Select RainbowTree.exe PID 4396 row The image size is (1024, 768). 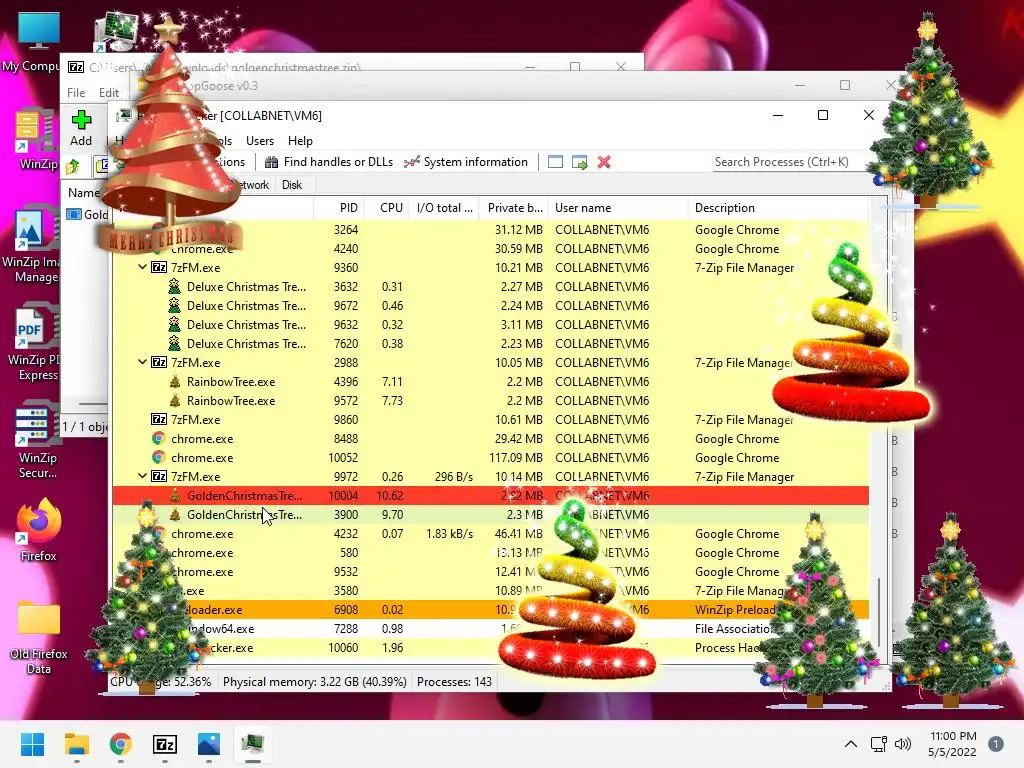(490, 381)
